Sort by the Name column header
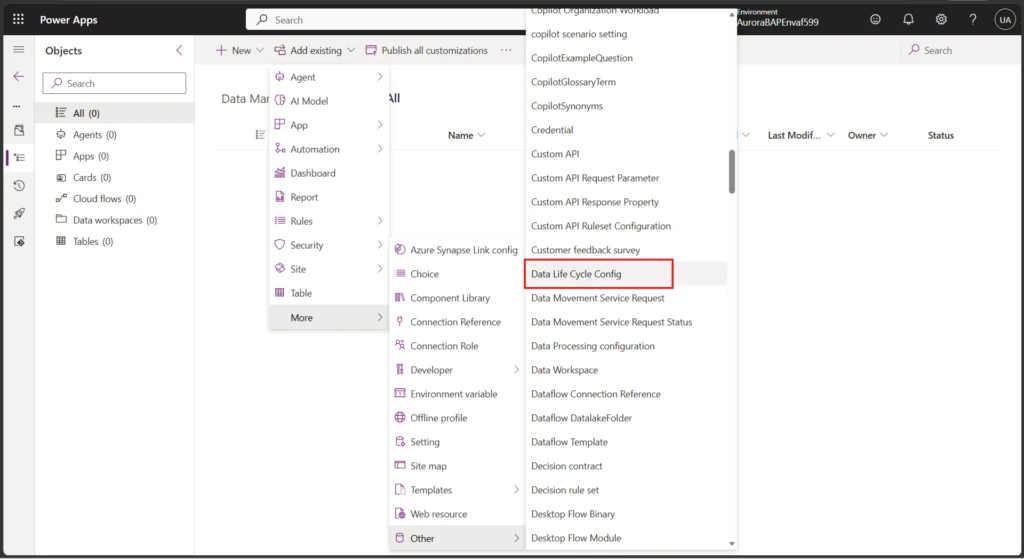The width and height of the screenshot is (1024, 559). coord(466,135)
